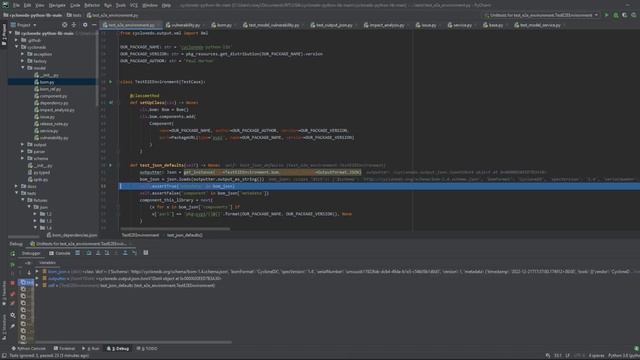Open the Project view dropdown
The height and width of the screenshot is (360, 640).
pos(24,25)
